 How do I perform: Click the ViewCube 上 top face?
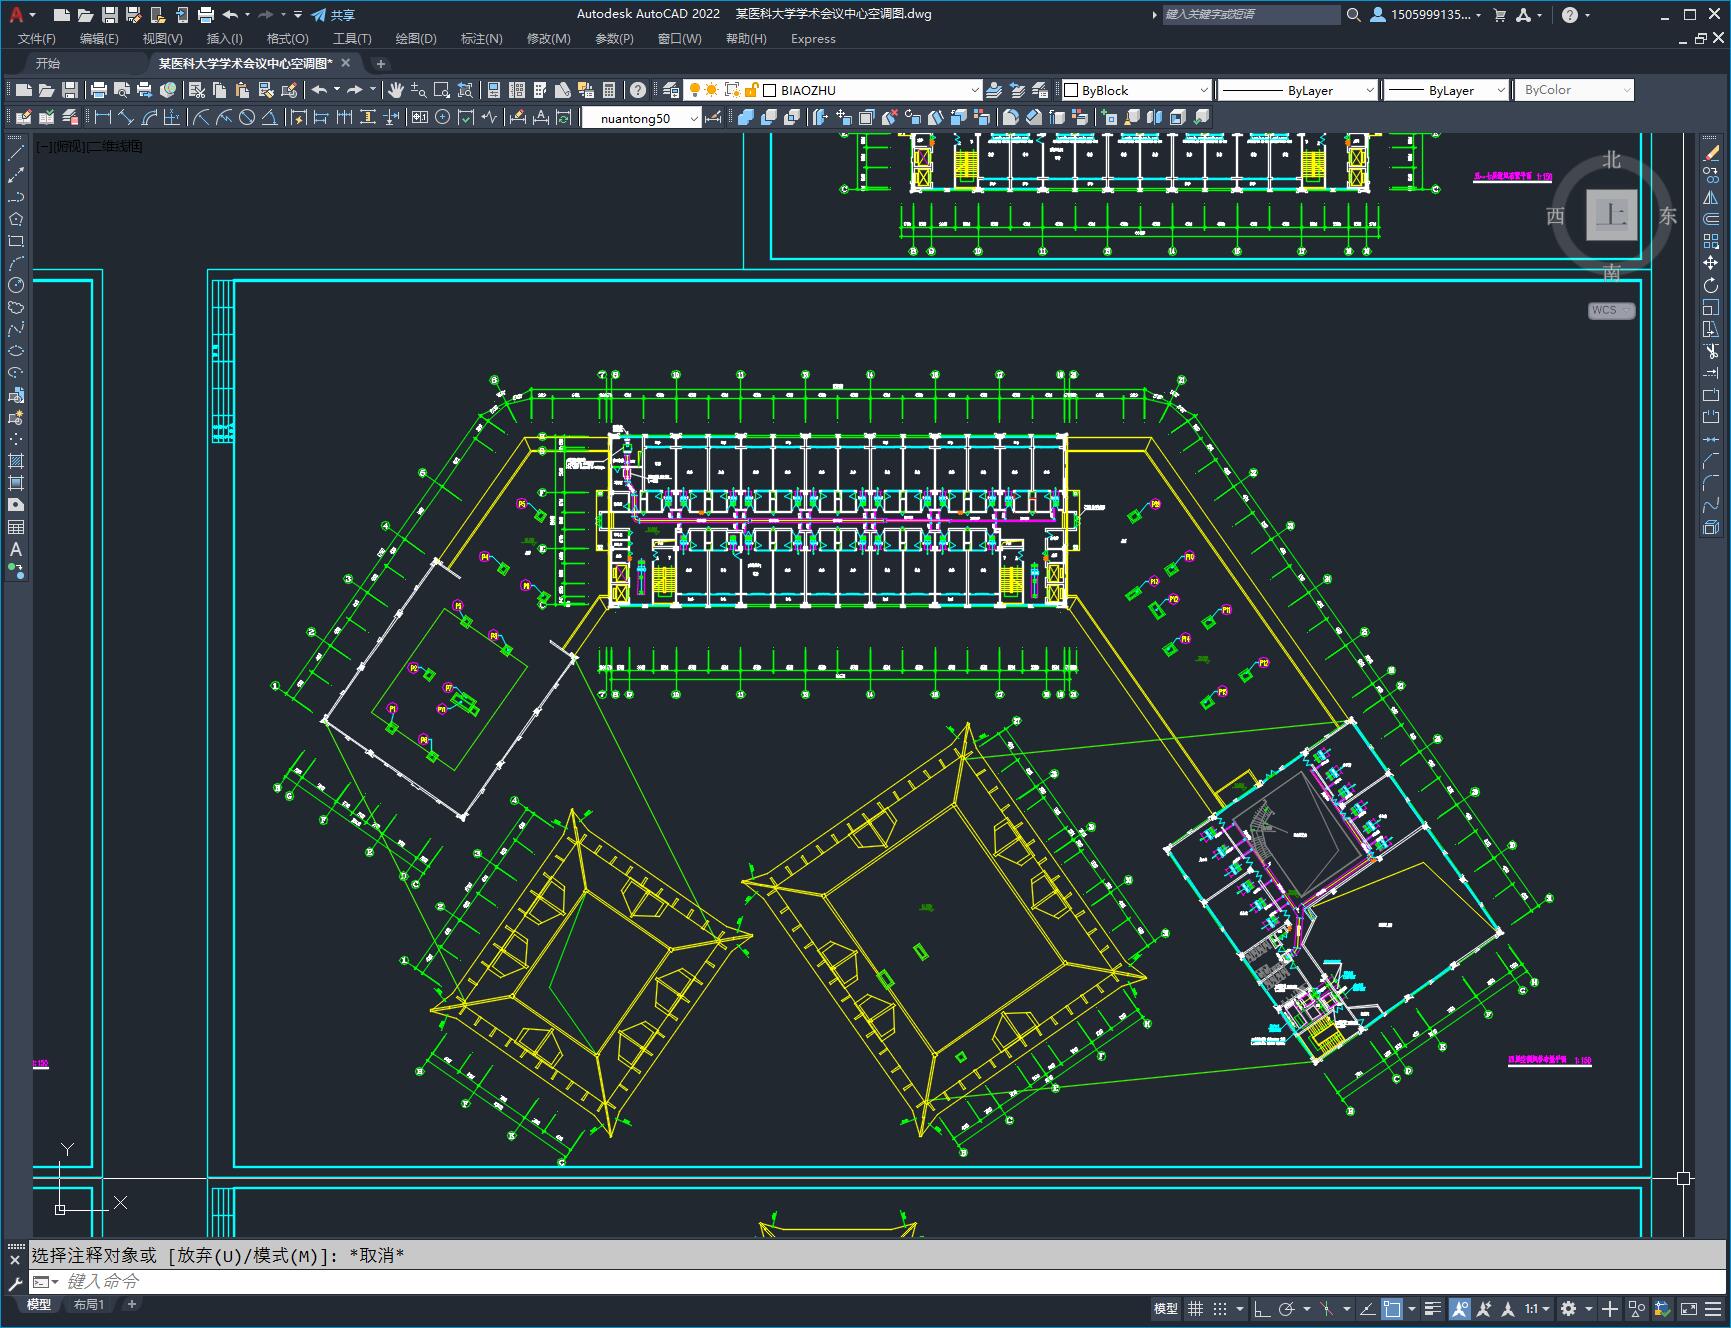tap(1611, 214)
